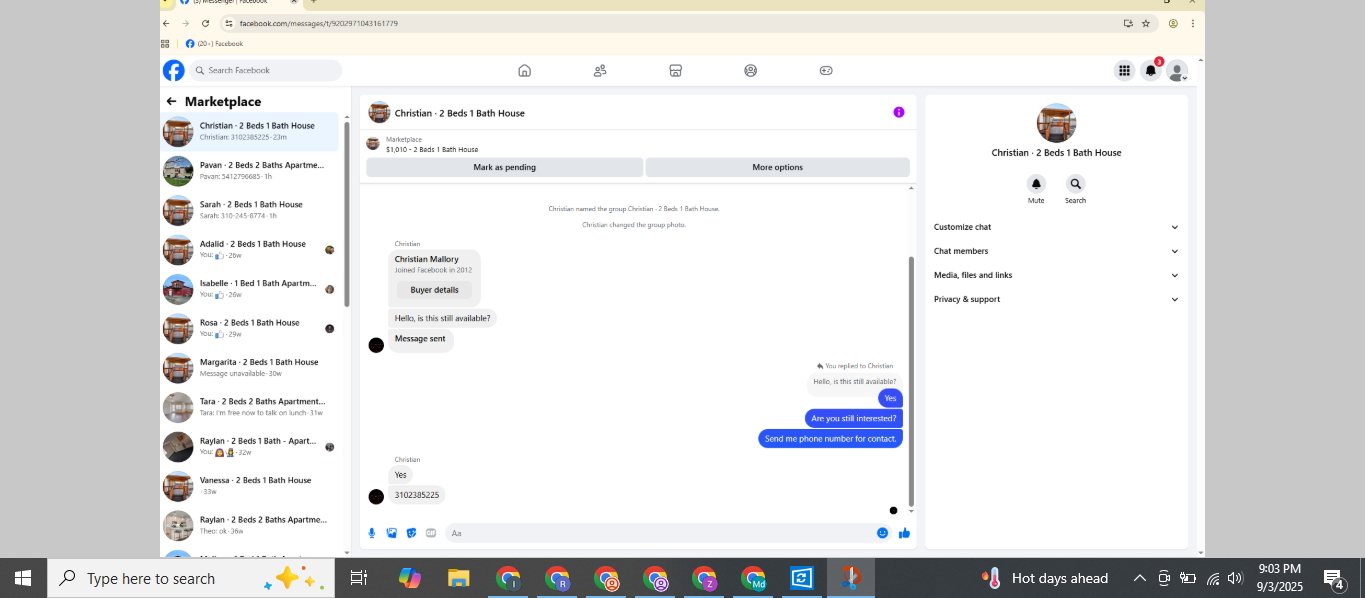Open the Rosa 2 Beds 1 Bath House chat
The height and width of the screenshot is (598, 1365).
[x=250, y=328]
